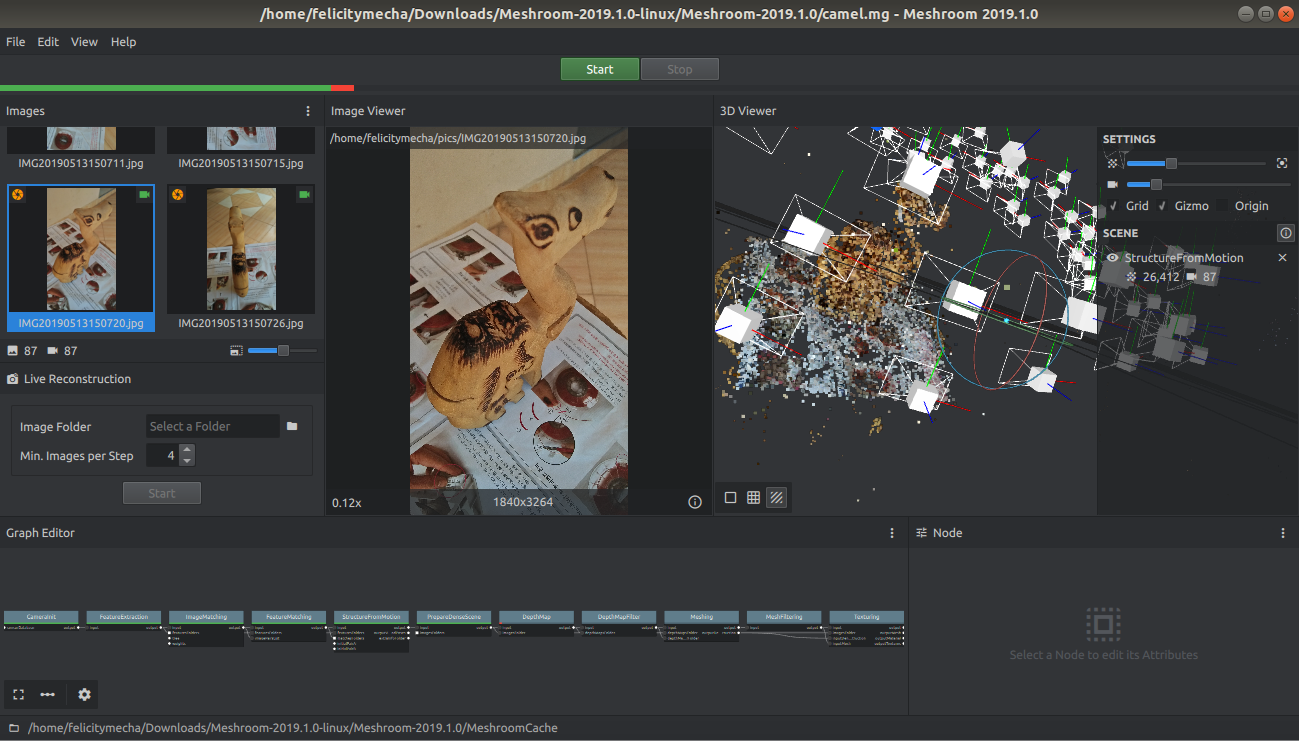Remove StructureFromMotion from the scene

click(1282, 258)
